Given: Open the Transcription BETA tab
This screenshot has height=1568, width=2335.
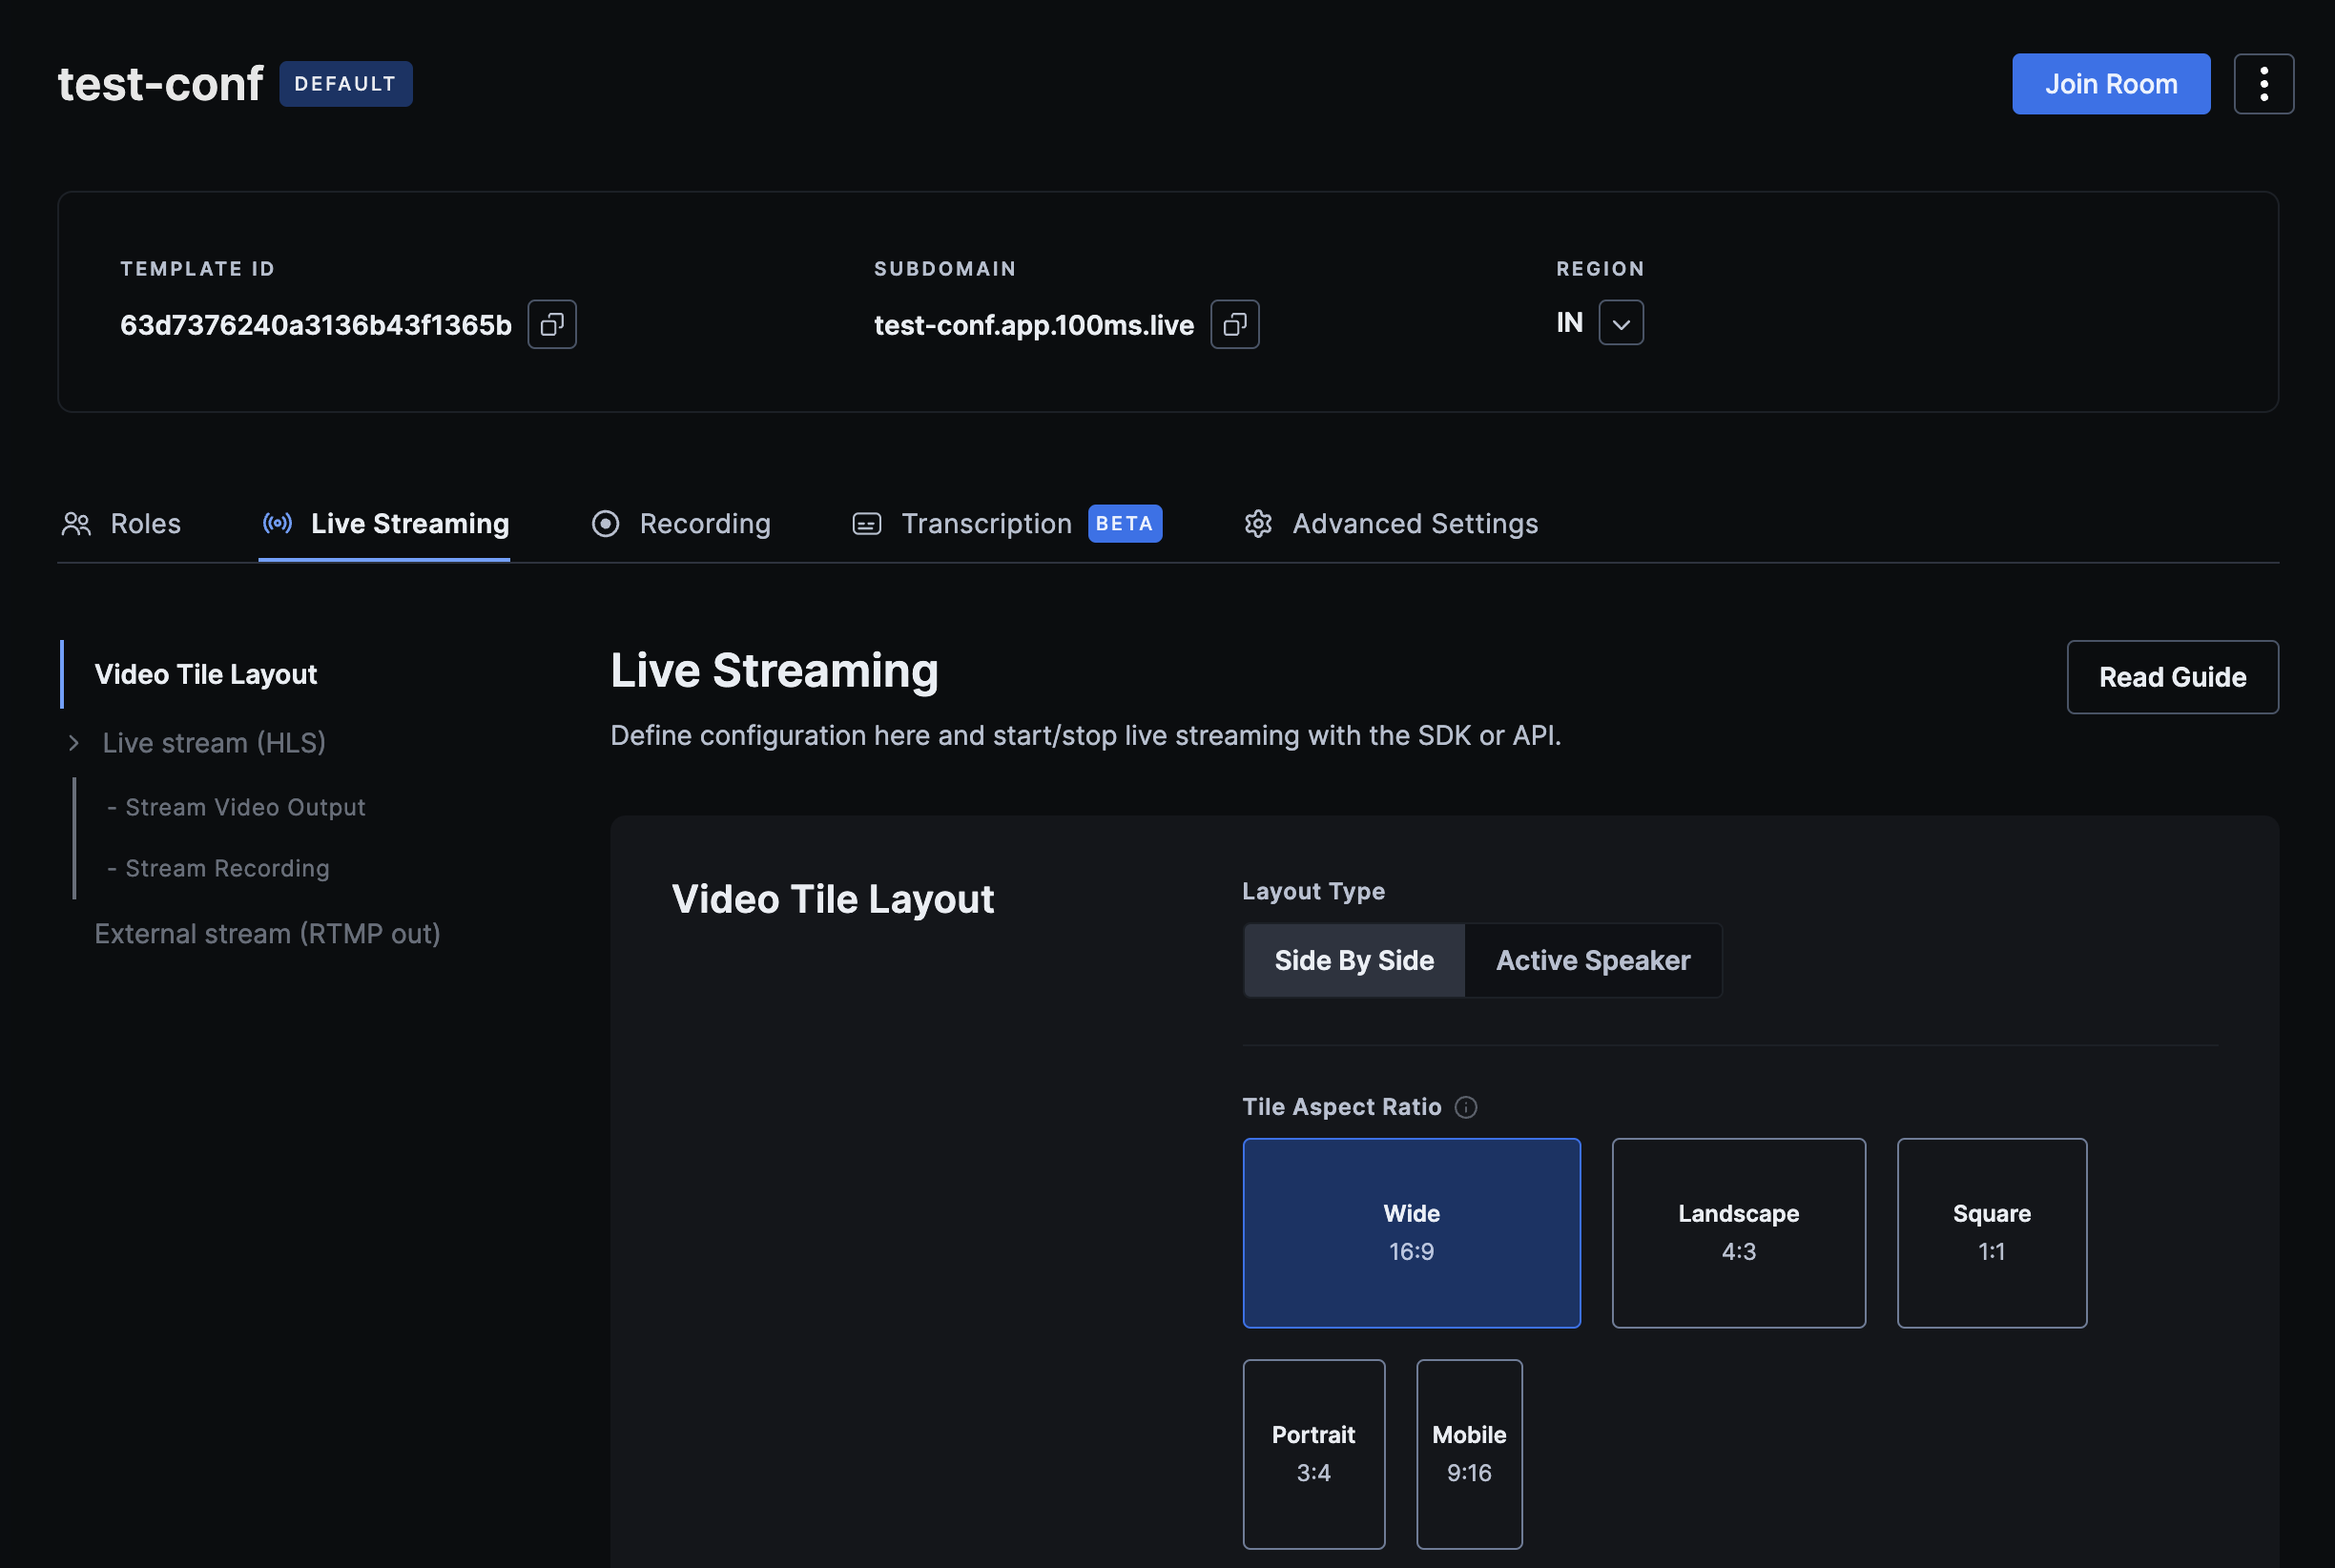Looking at the screenshot, I should (986, 524).
